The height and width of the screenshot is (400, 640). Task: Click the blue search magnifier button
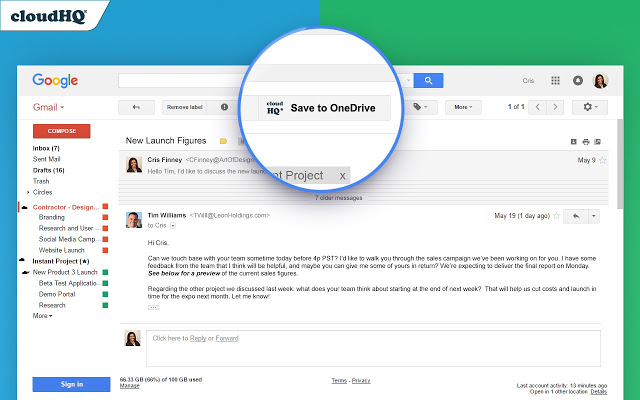pyautogui.click(x=428, y=80)
